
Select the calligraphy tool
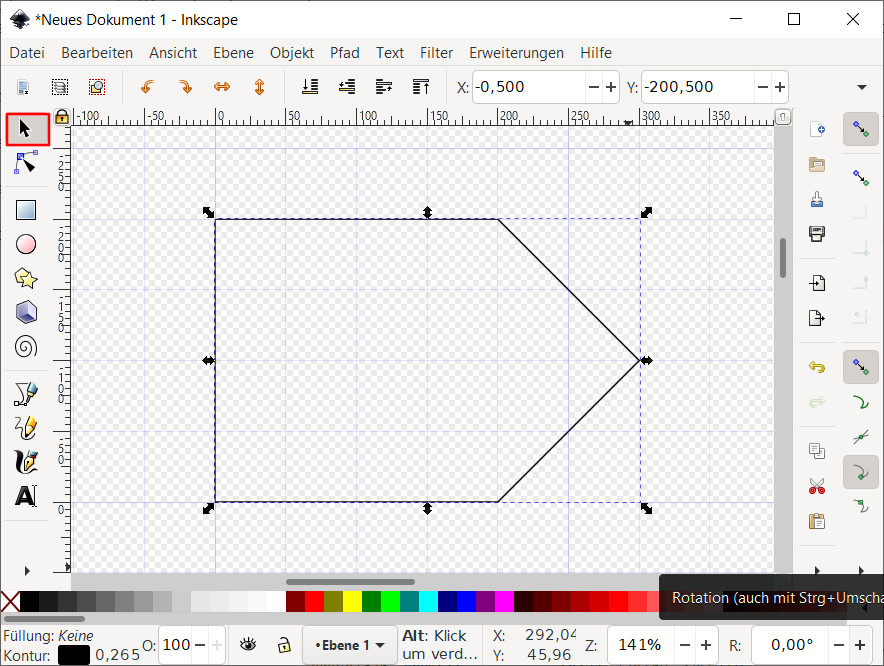(x=26, y=461)
